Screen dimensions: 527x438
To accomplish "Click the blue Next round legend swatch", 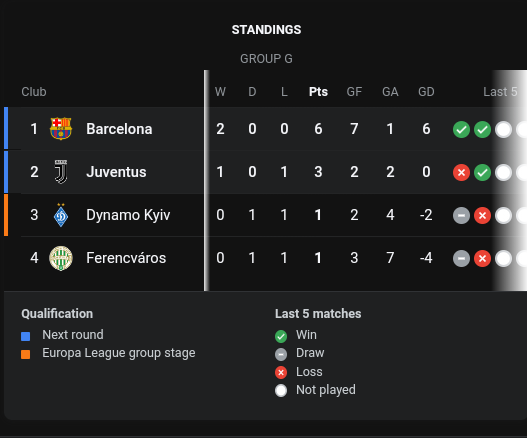I will (x=26, y=336).
